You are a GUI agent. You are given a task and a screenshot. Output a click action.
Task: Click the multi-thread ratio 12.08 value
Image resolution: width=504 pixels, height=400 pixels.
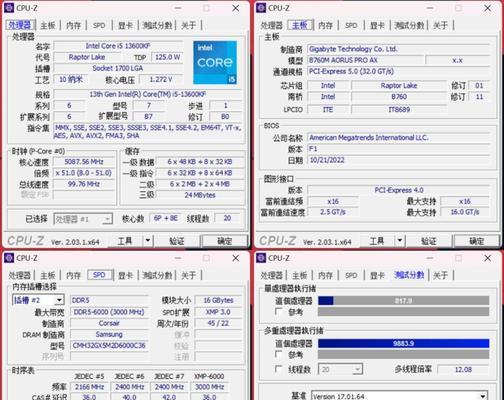tap(463, 369)
